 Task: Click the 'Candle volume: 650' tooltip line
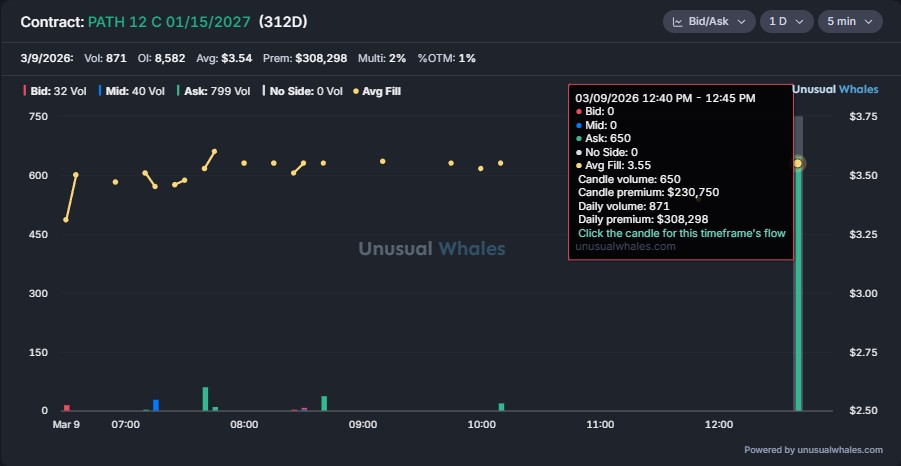coord(629,179)
